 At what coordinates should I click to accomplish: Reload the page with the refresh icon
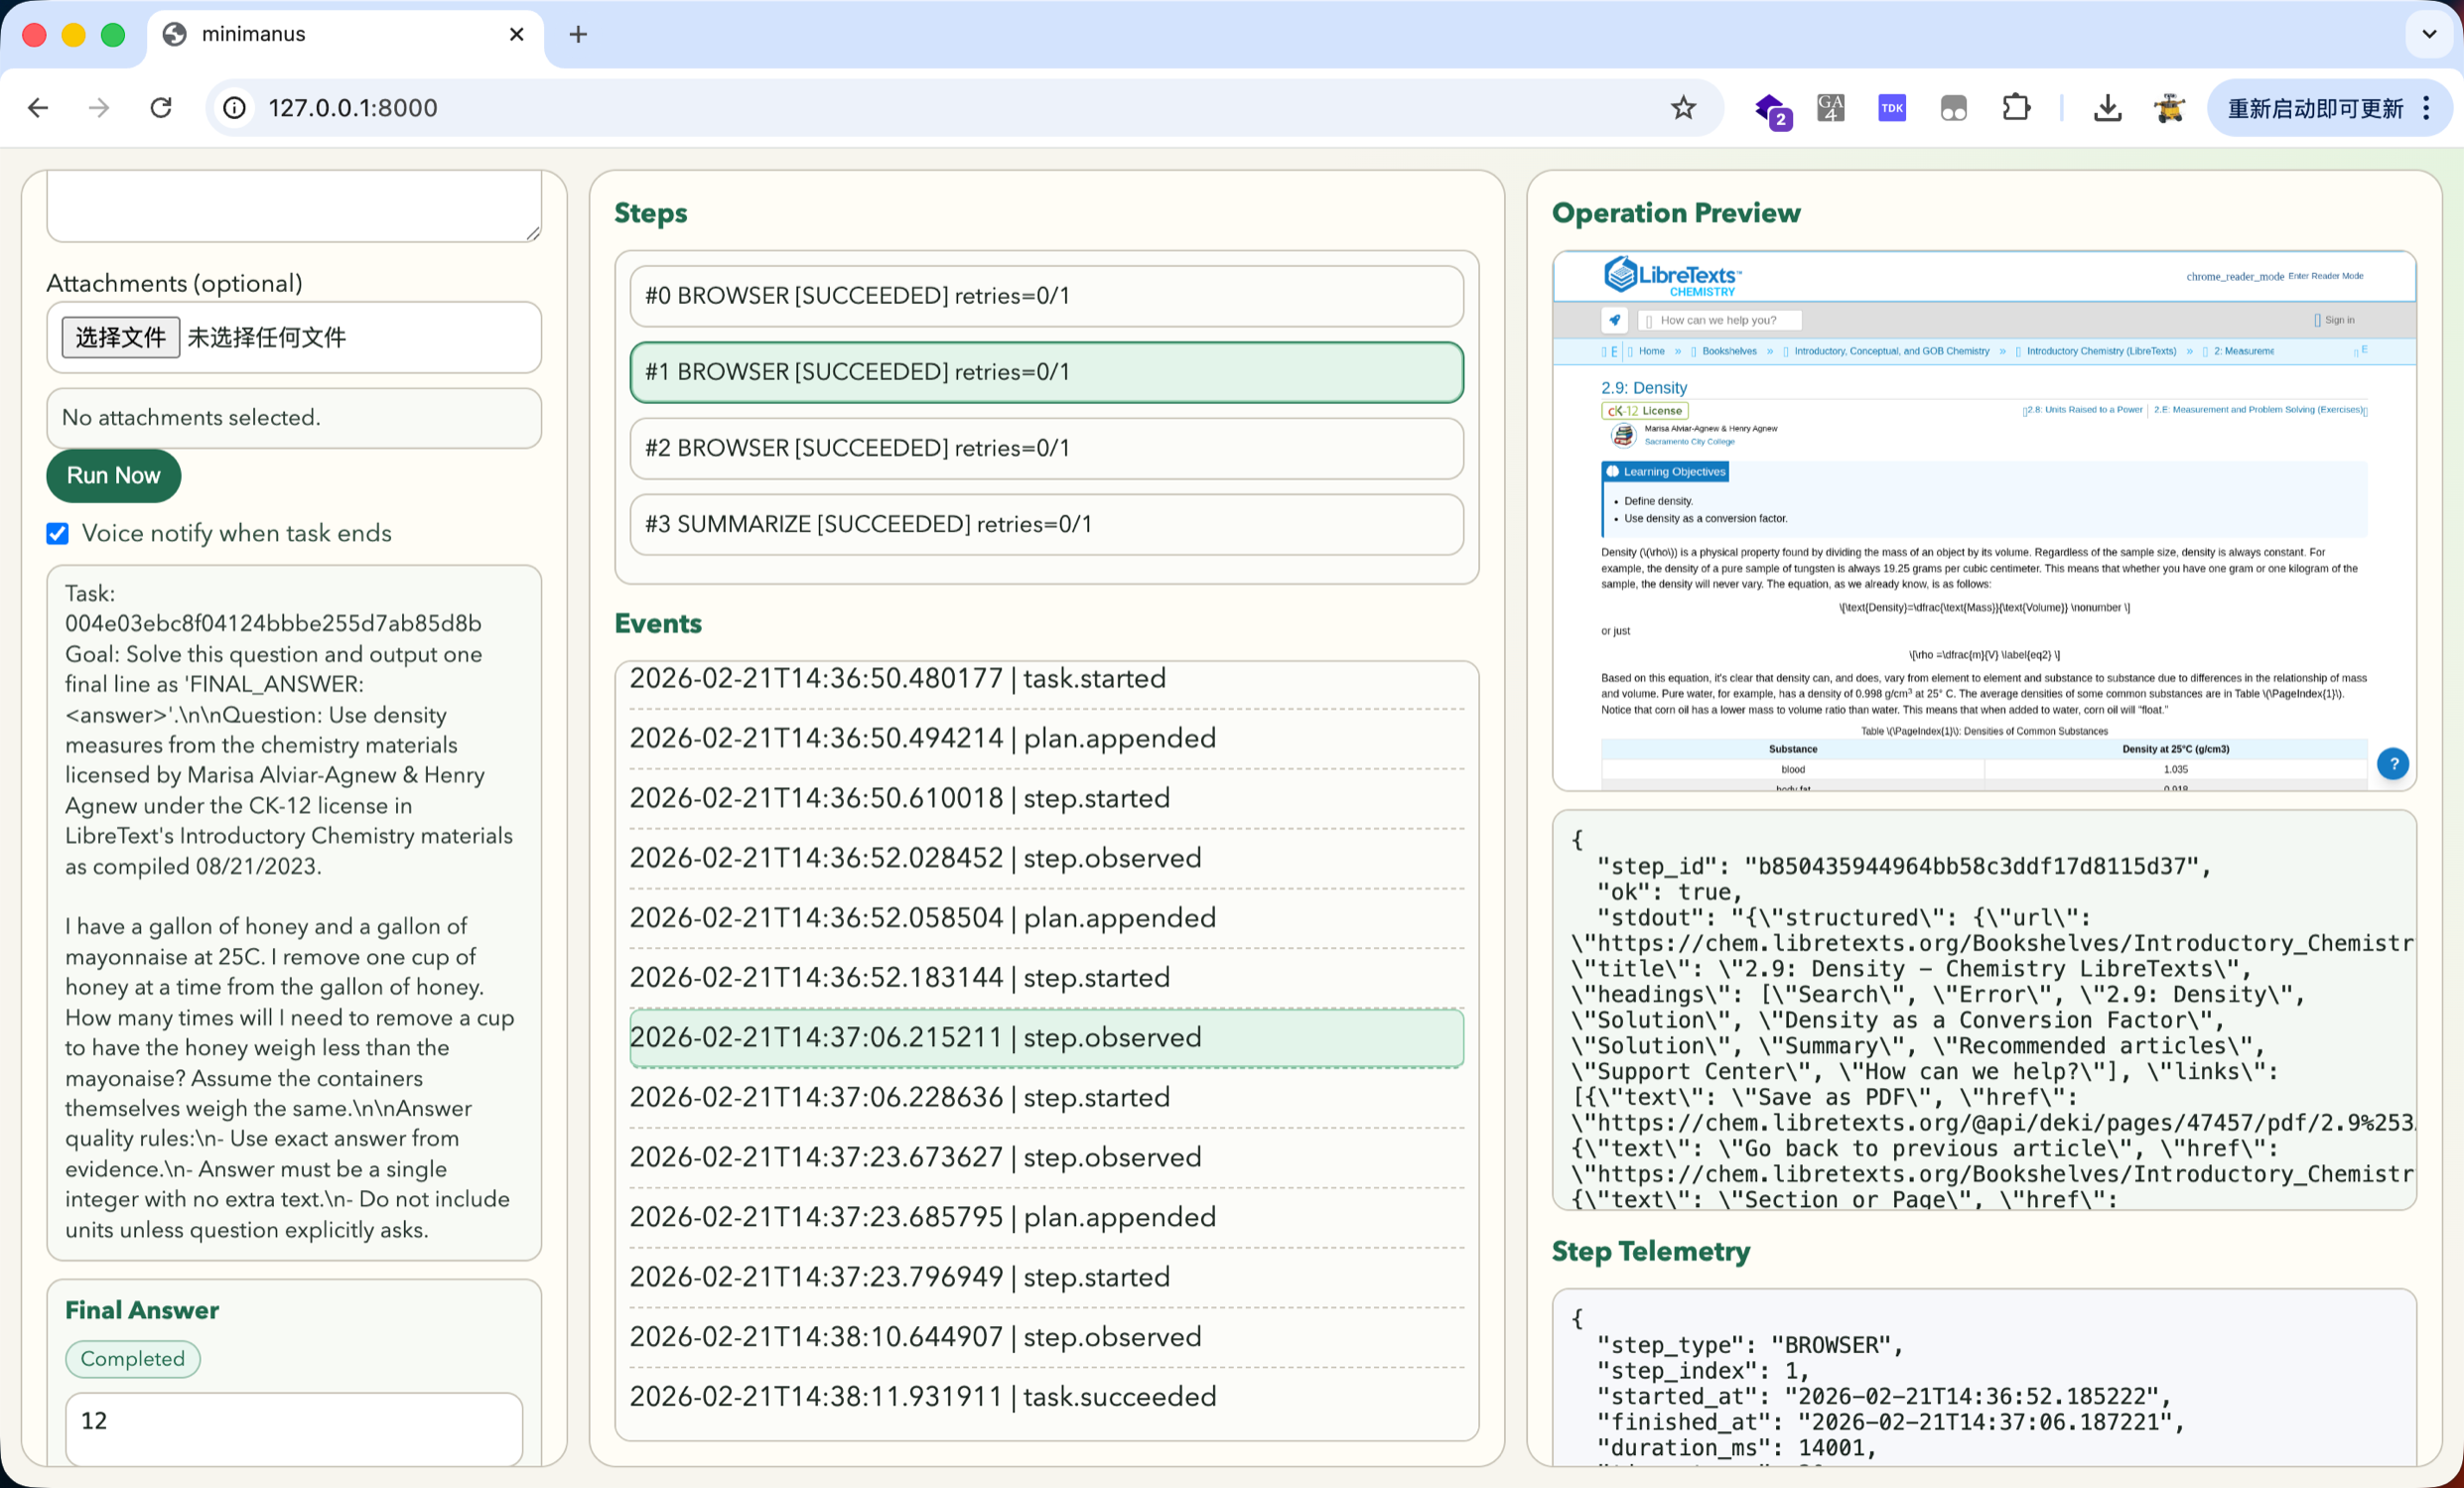click(161, 108)
